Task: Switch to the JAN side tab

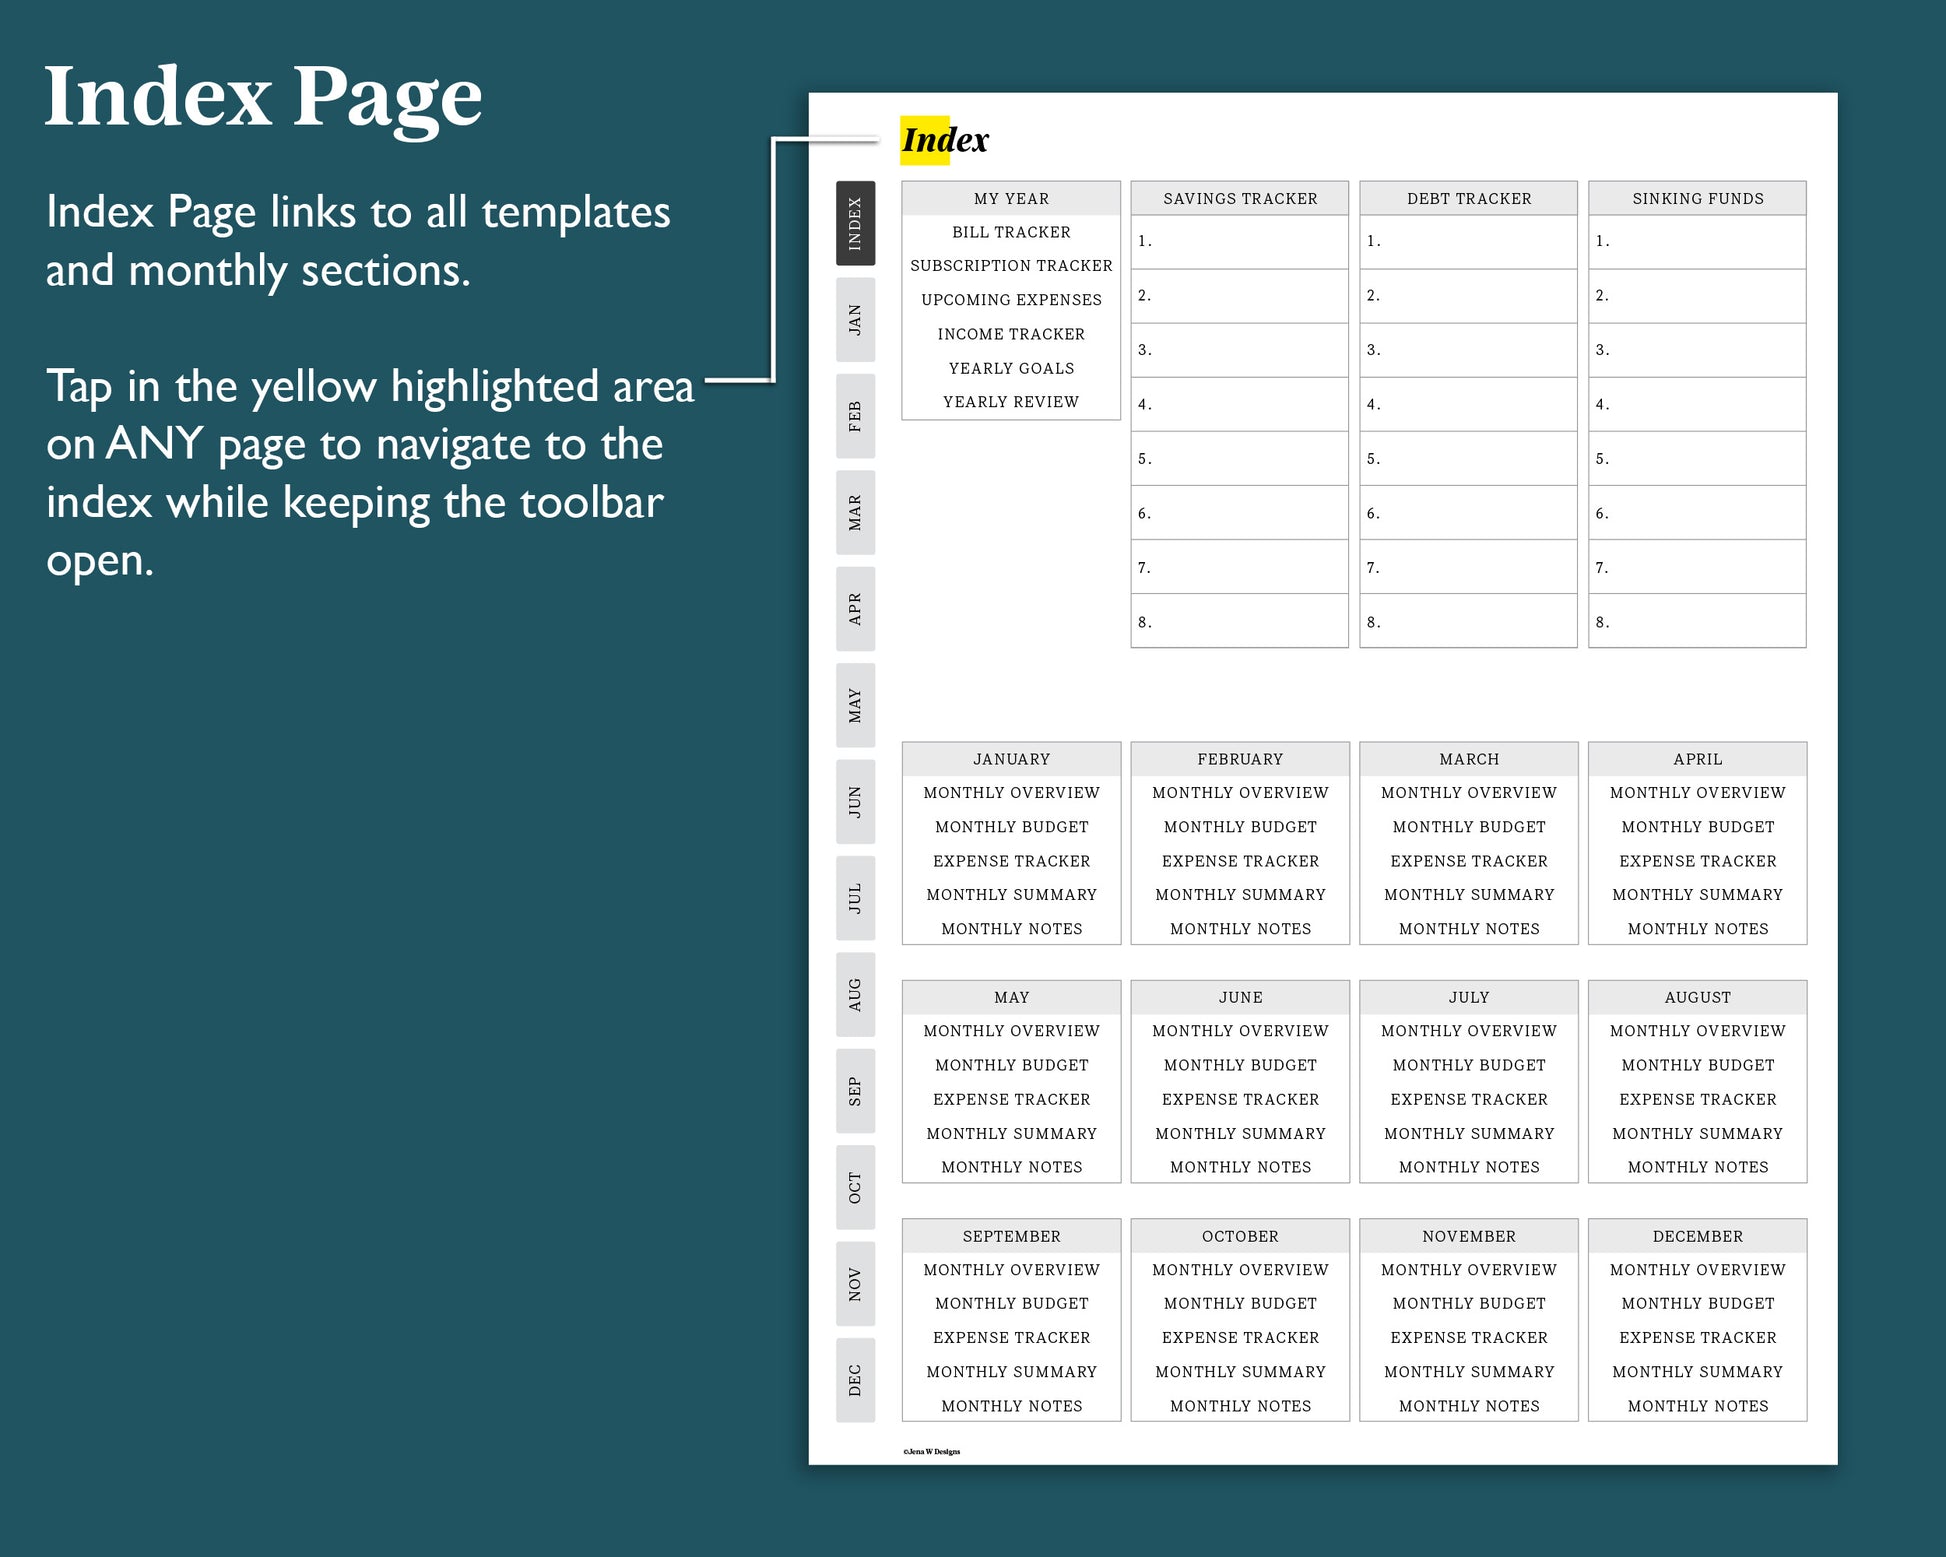Action: [855, 320]
